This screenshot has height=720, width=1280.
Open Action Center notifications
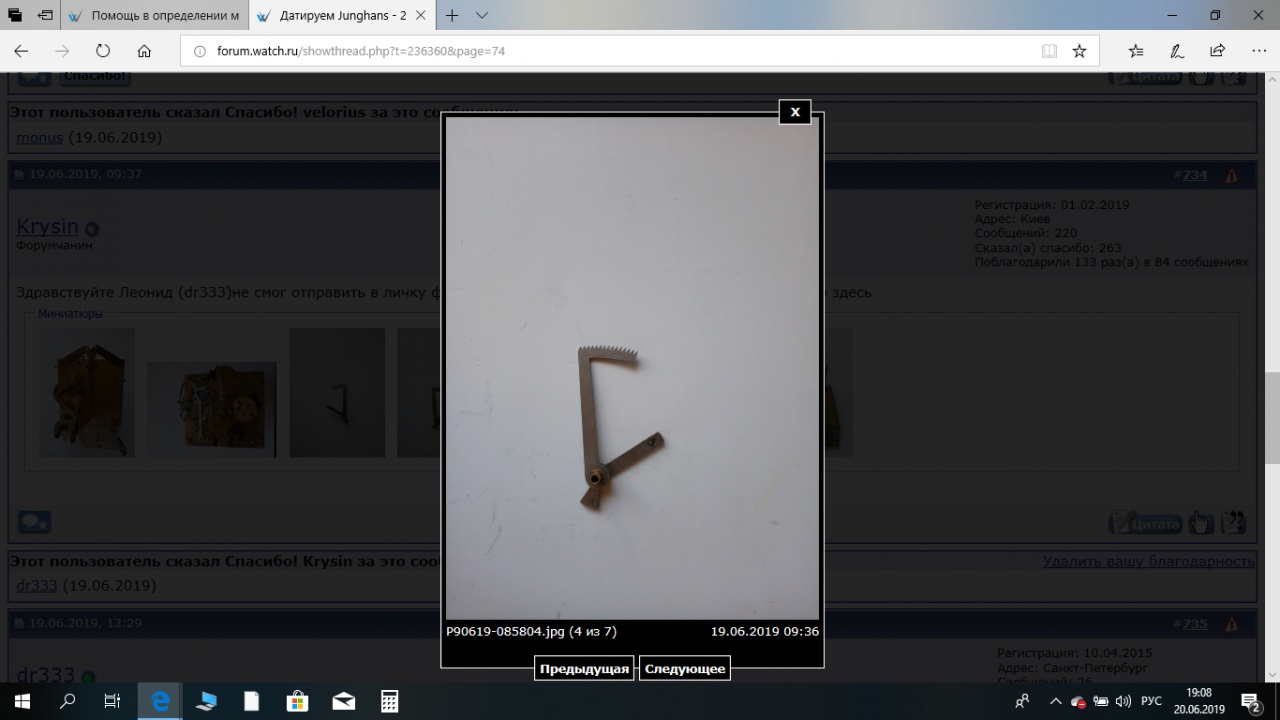(x=1250, y=701)
